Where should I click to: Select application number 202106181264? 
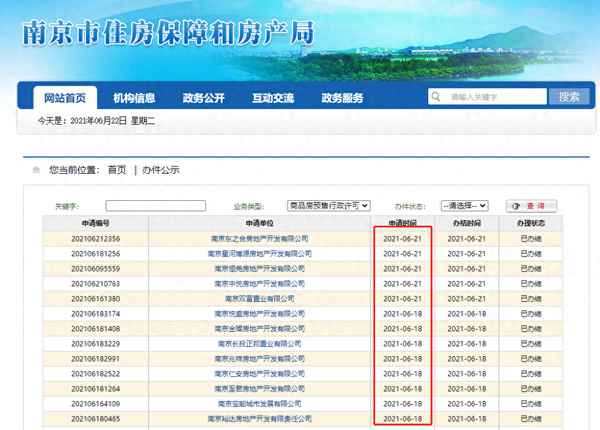click(96, 389)
